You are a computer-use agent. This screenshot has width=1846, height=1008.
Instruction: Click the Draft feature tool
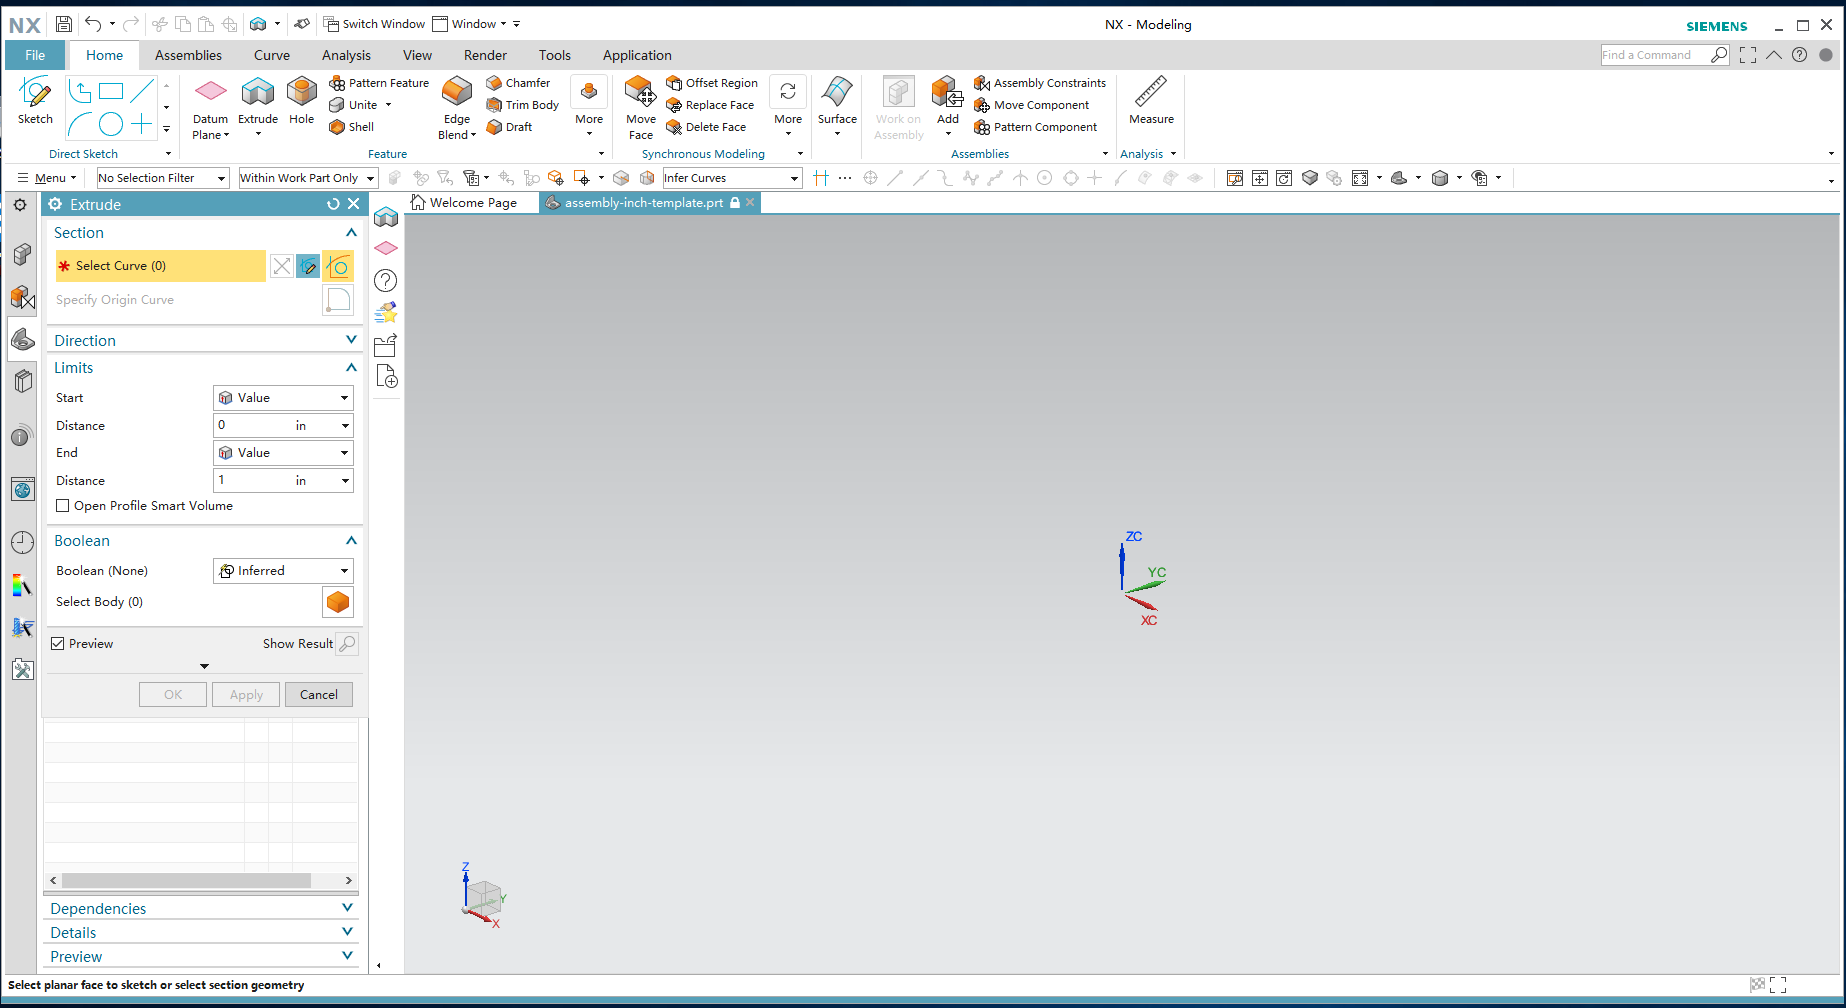point(509,127)
